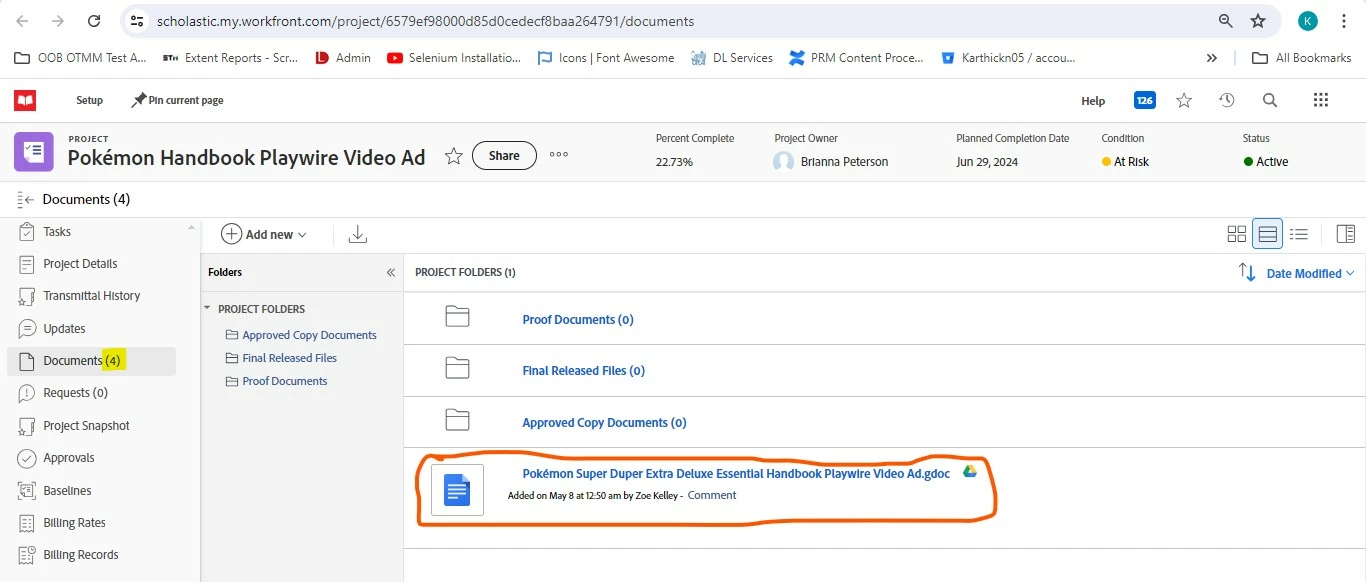Bookmark this page with the browser star

point(1259,21)
